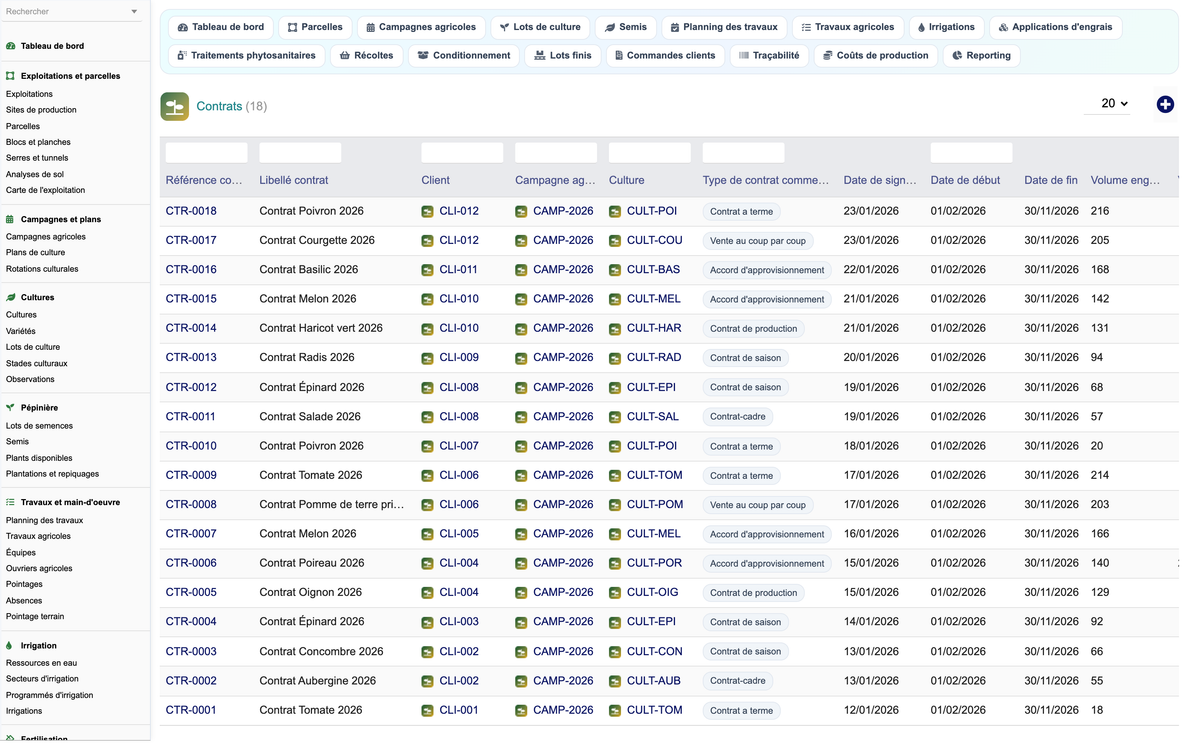Click the Travaux et main-d'oeuvre list icon
1200x743 pixels.
tap(11, 503)
